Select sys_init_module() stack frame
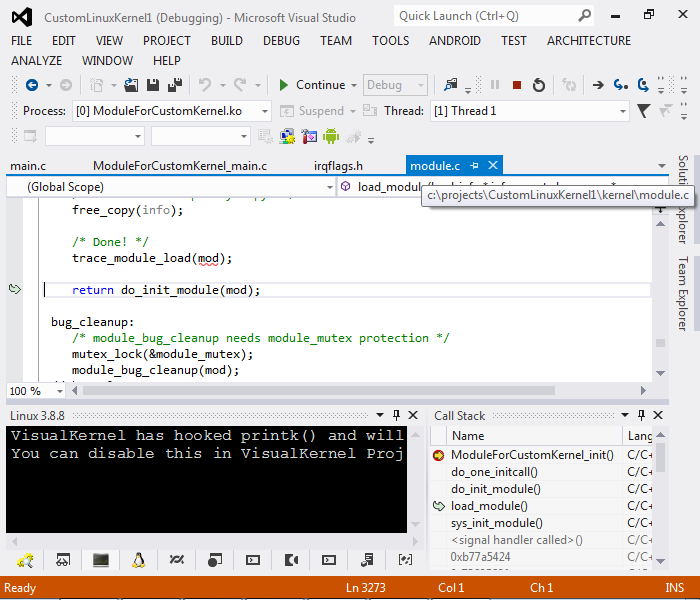 tap(496, 523)
